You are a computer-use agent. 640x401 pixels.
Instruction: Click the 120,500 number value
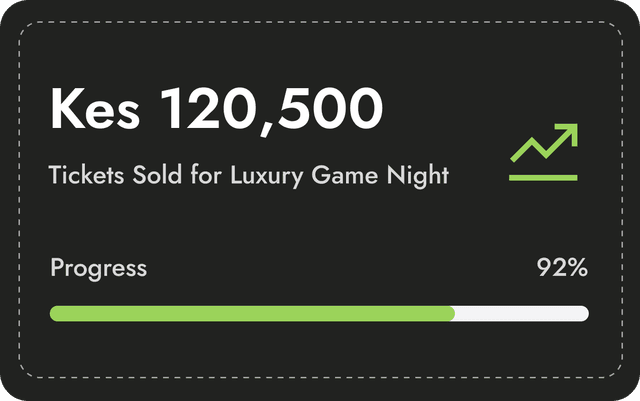tap(272, 110)
